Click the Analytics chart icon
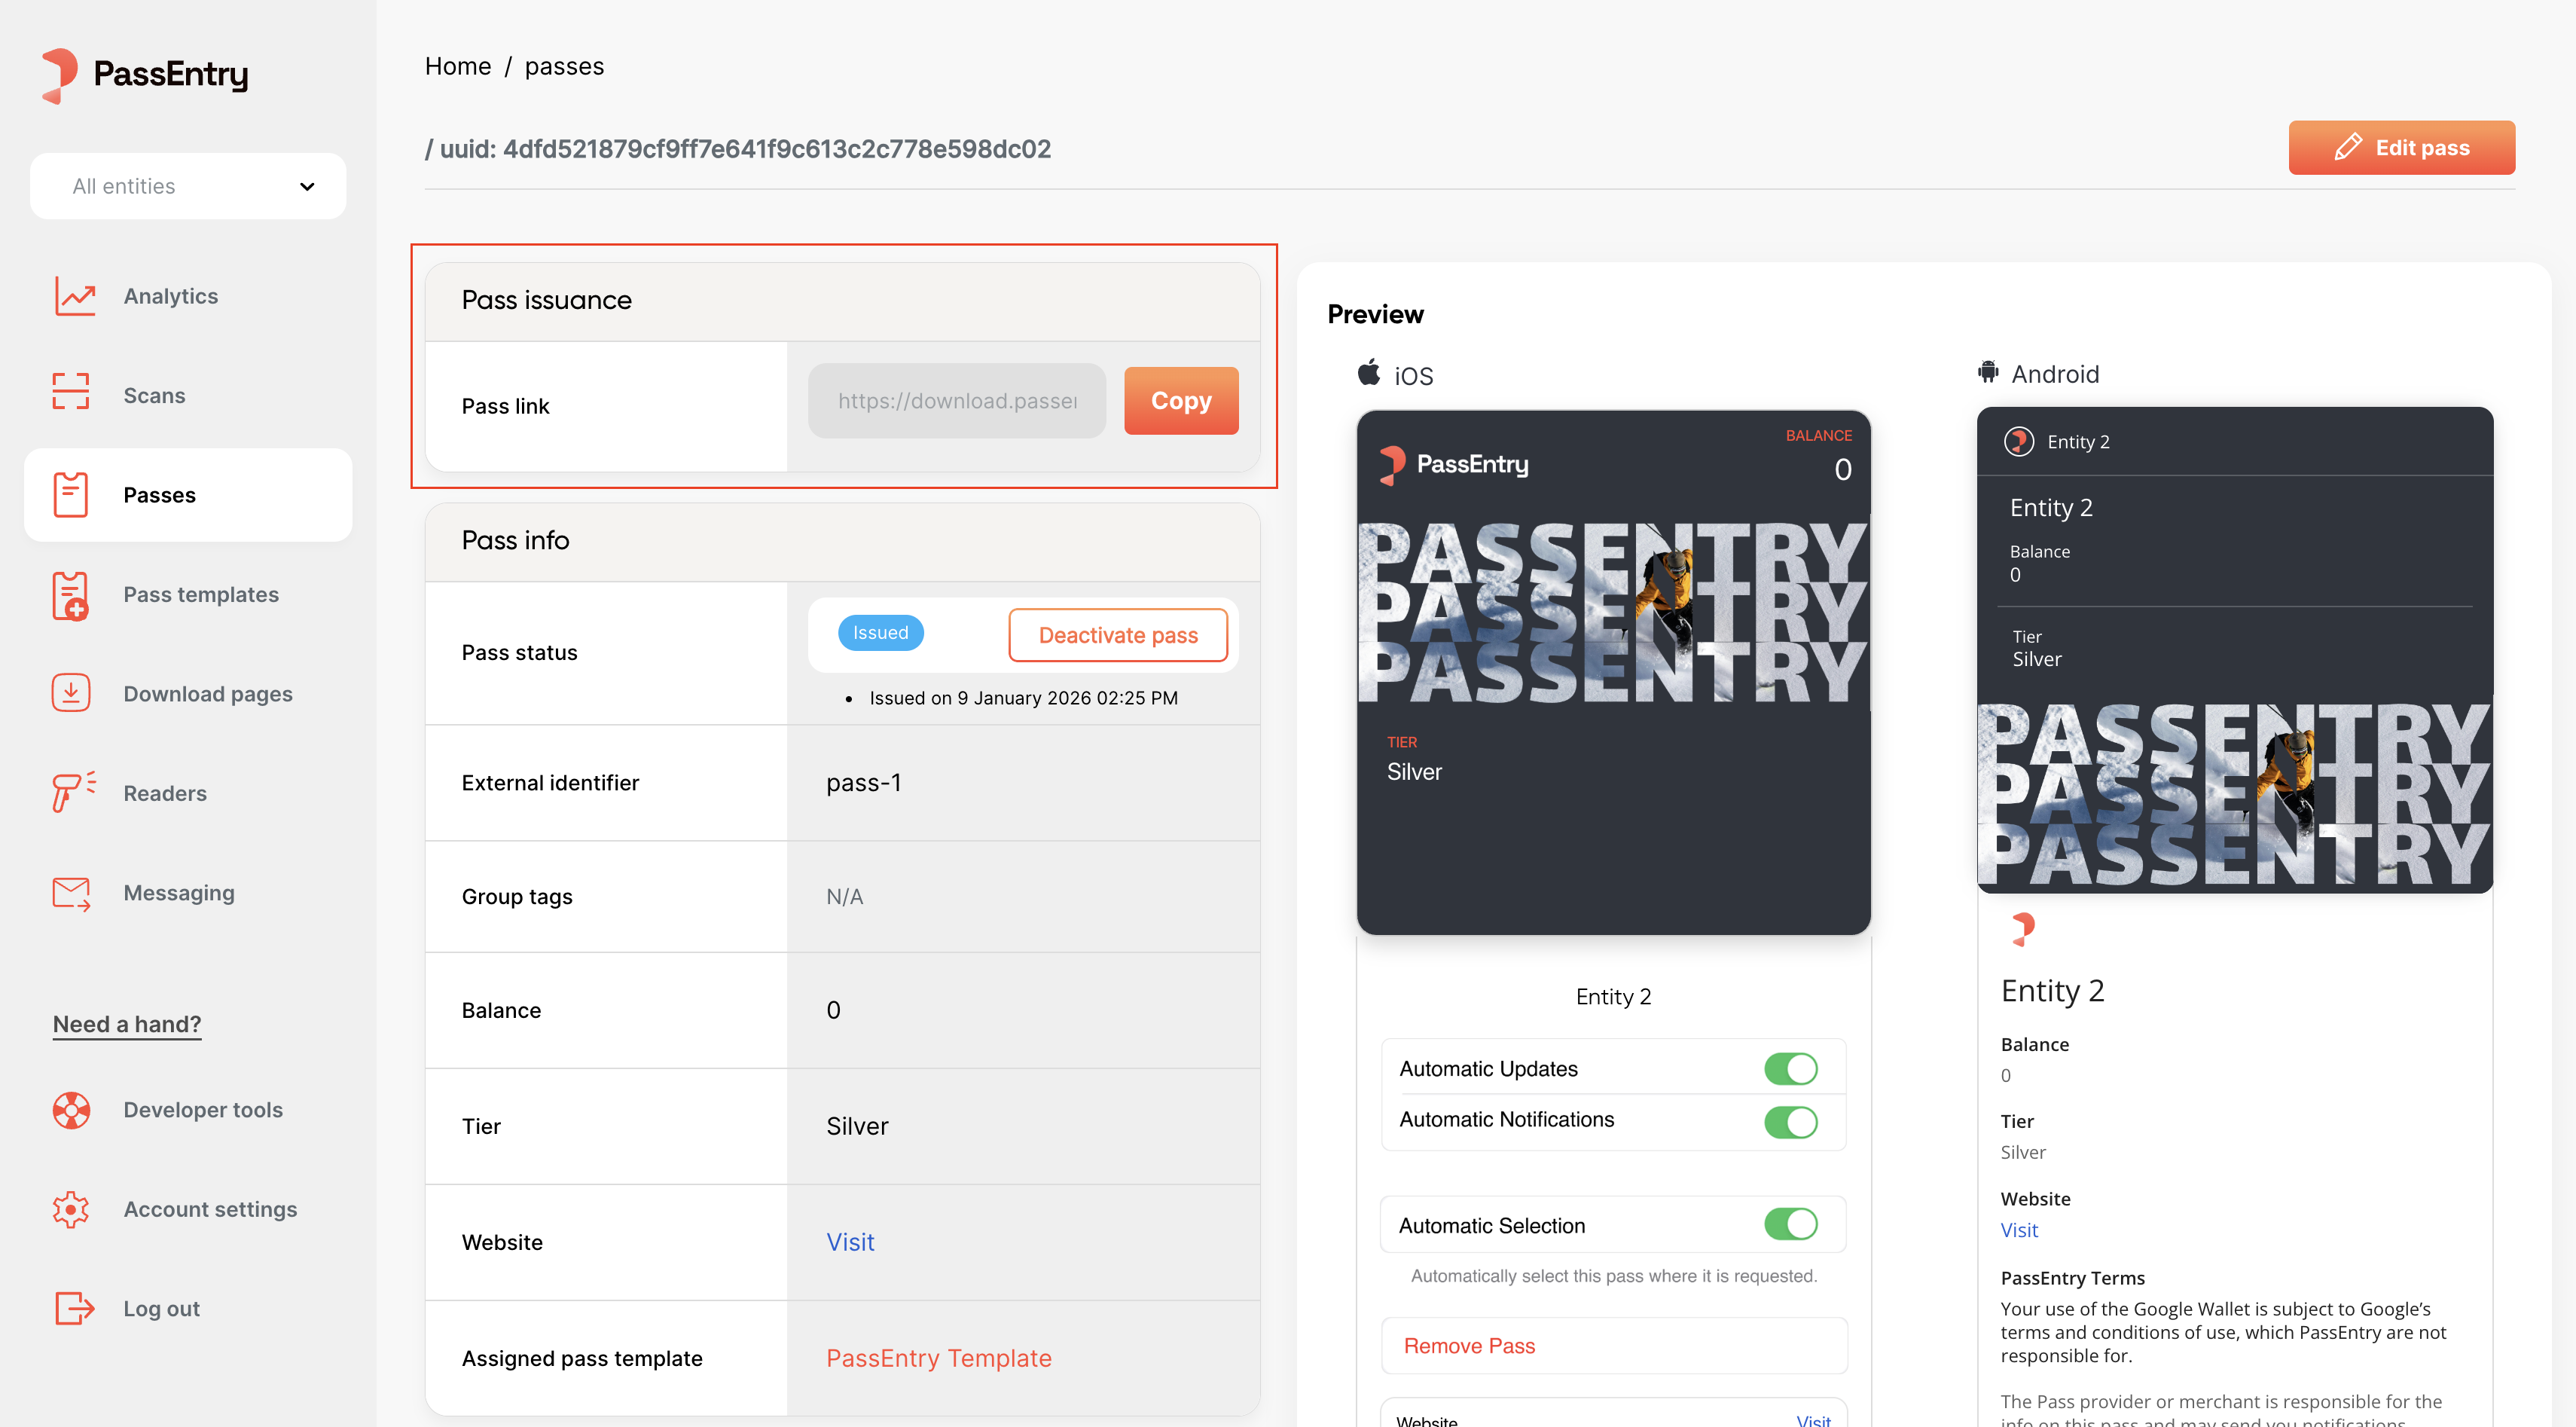 74,296
